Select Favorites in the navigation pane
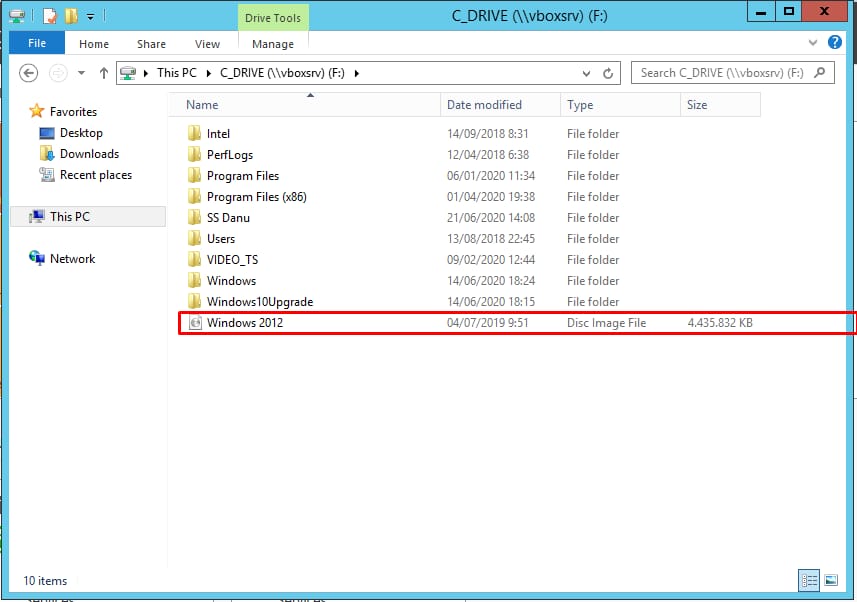Viewport: 857px width, 602px height. pos(63,112)
